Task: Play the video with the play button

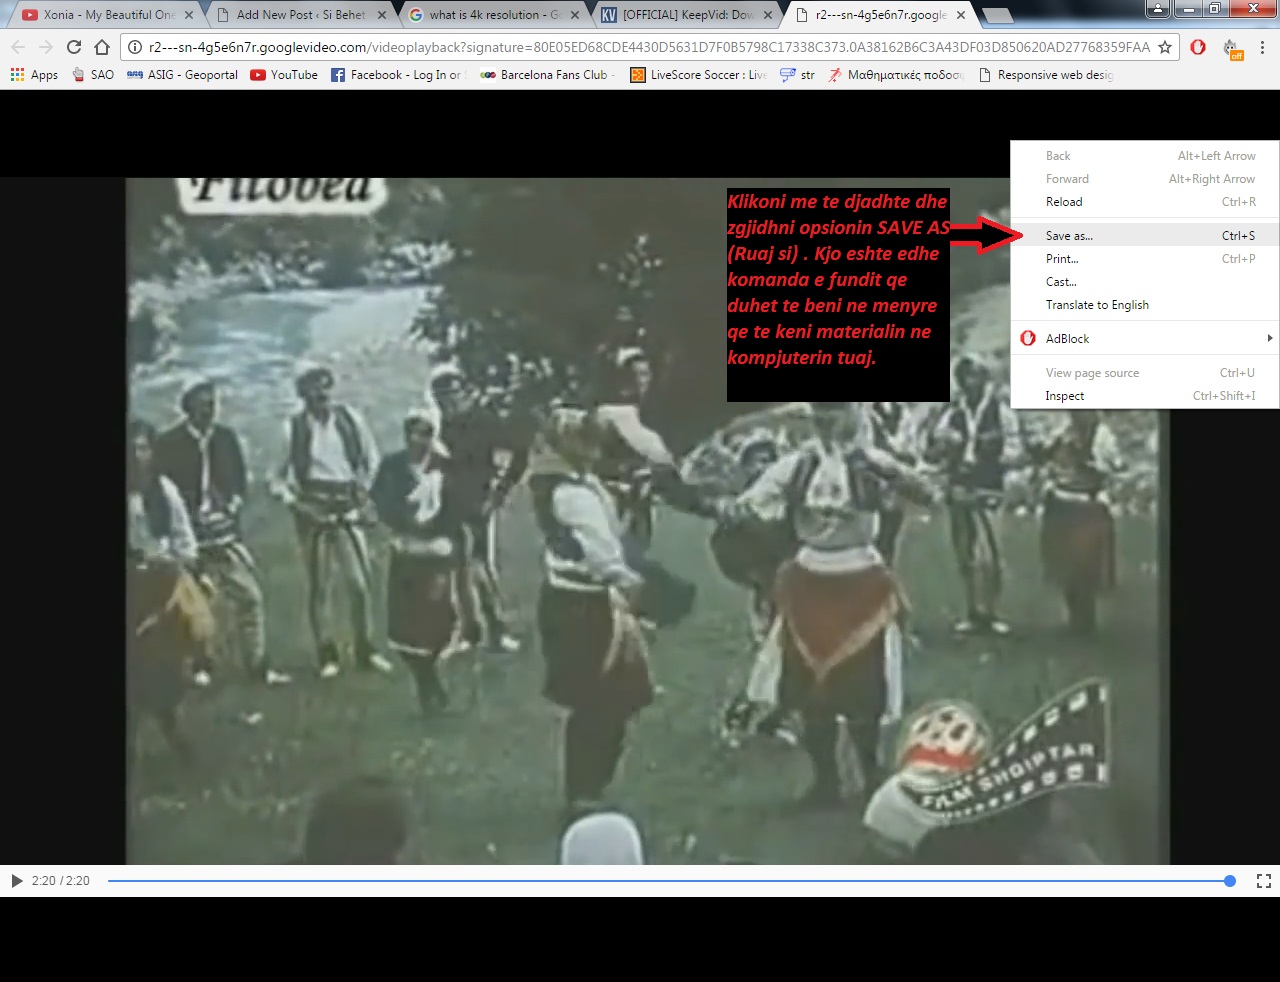Action: pyautogui.click(x=16, y=881)
